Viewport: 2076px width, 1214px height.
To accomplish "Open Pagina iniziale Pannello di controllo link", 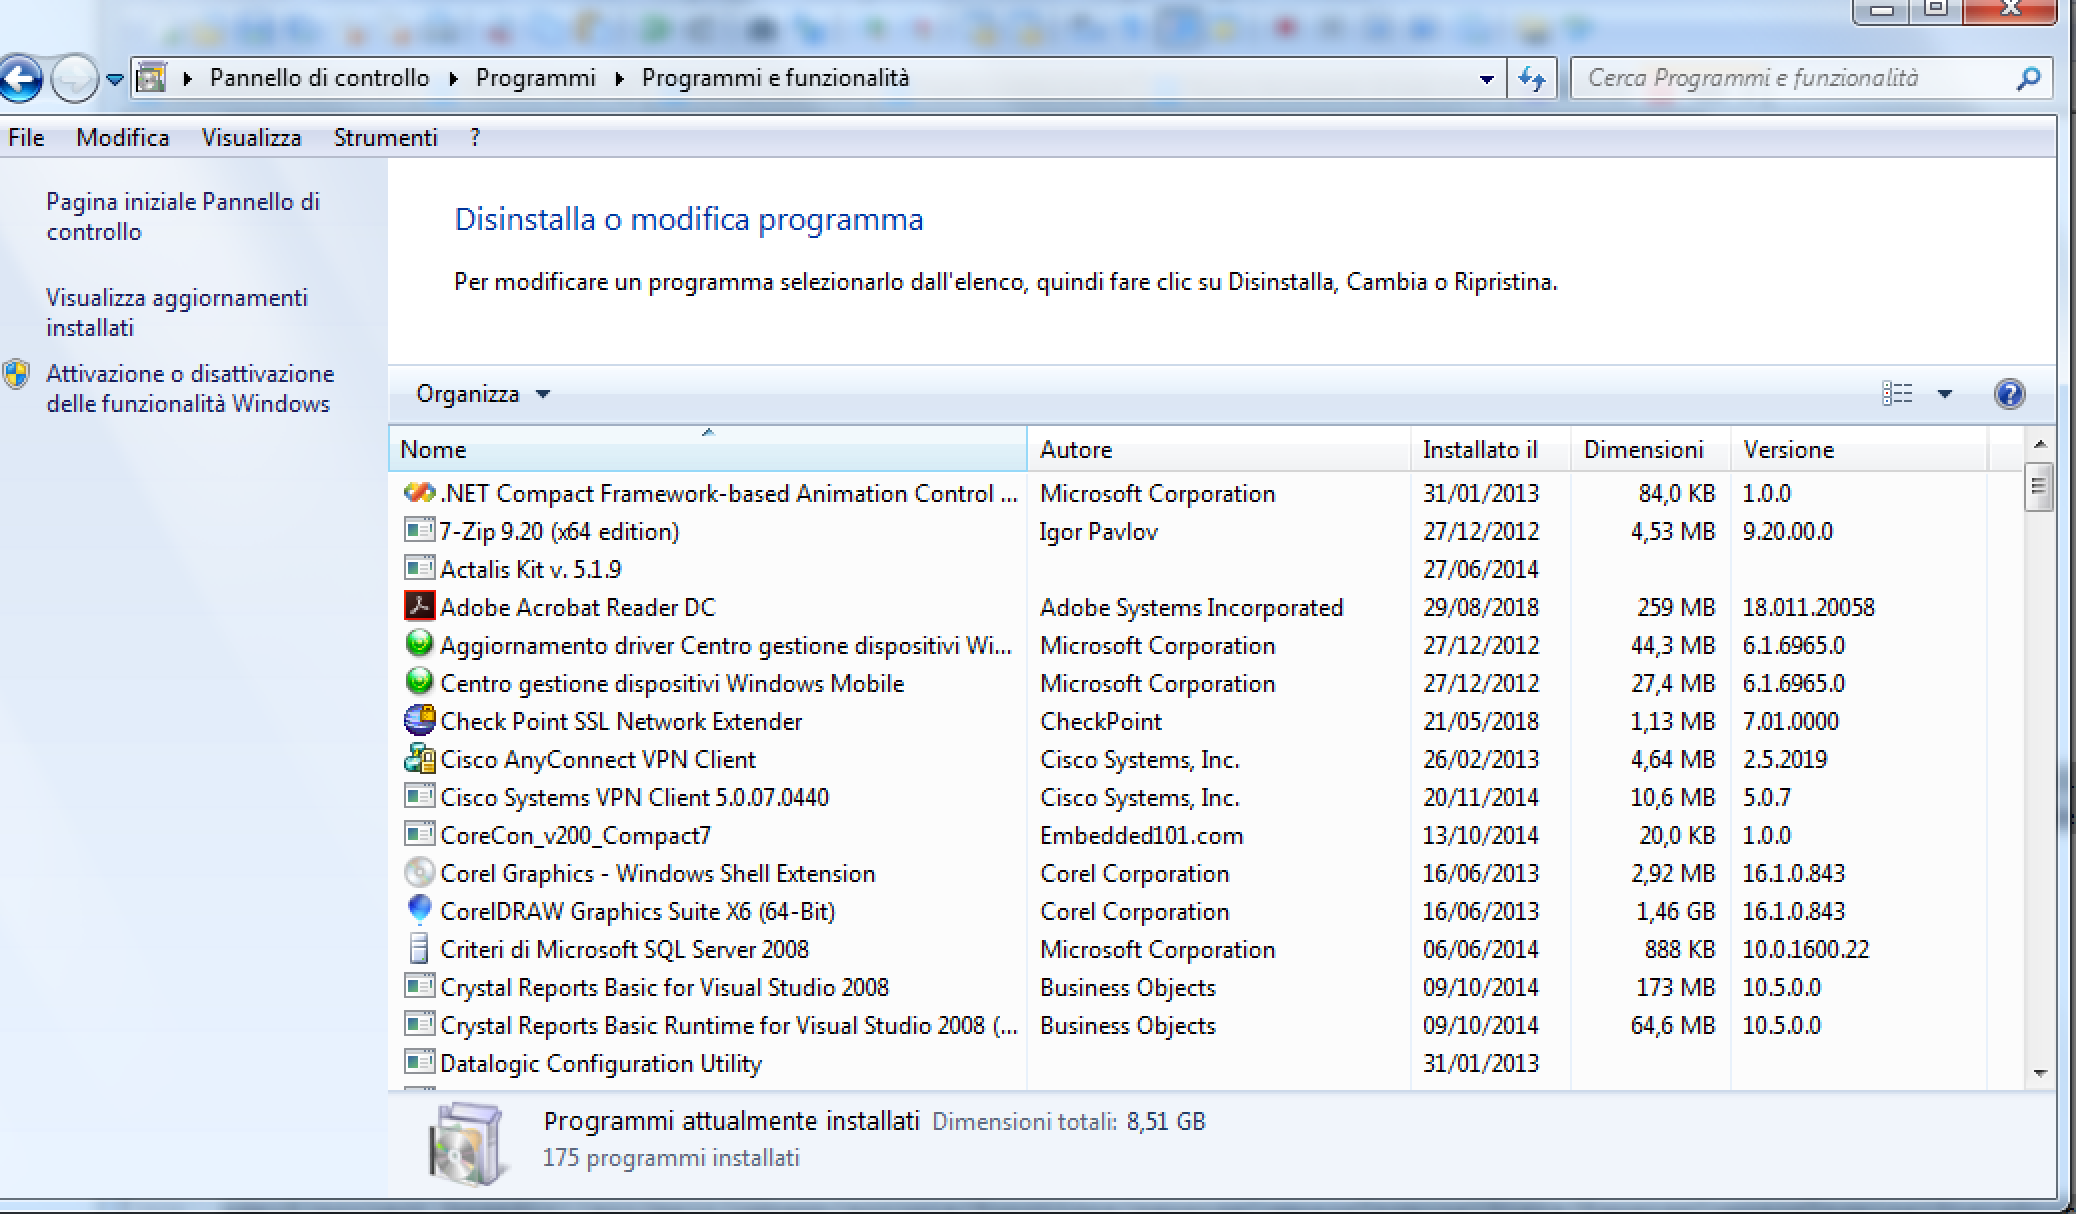I will [183, 216].
